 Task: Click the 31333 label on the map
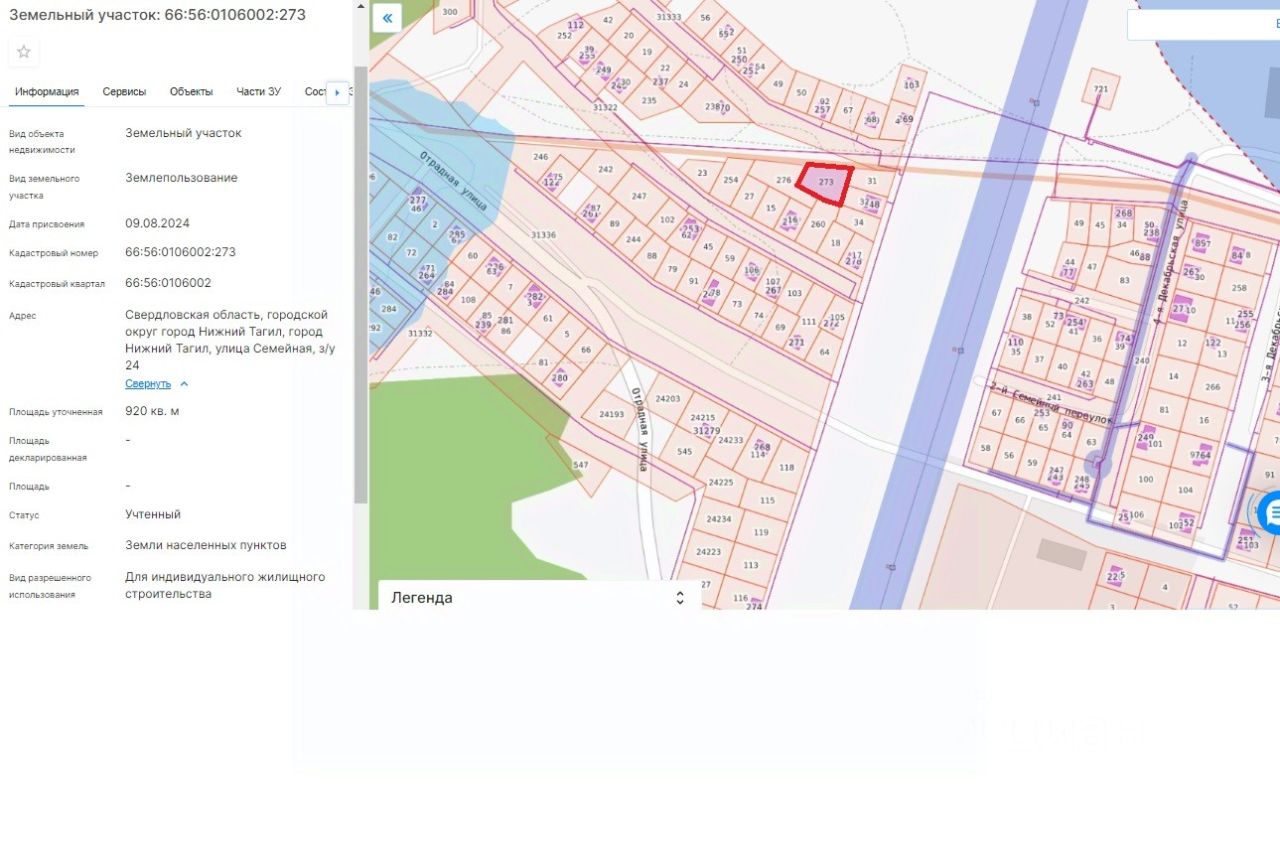(x=668, y=17)
